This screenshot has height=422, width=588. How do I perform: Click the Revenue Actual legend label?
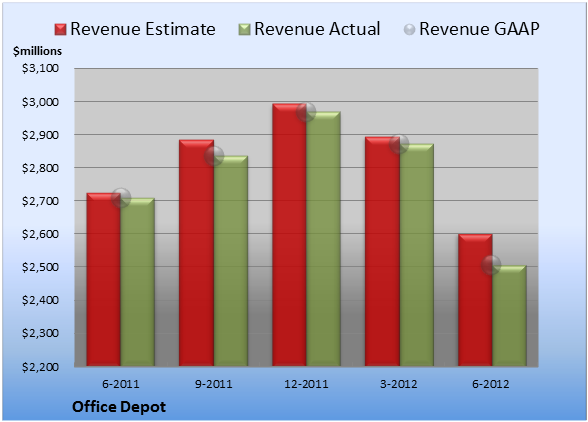click(317, 29)
